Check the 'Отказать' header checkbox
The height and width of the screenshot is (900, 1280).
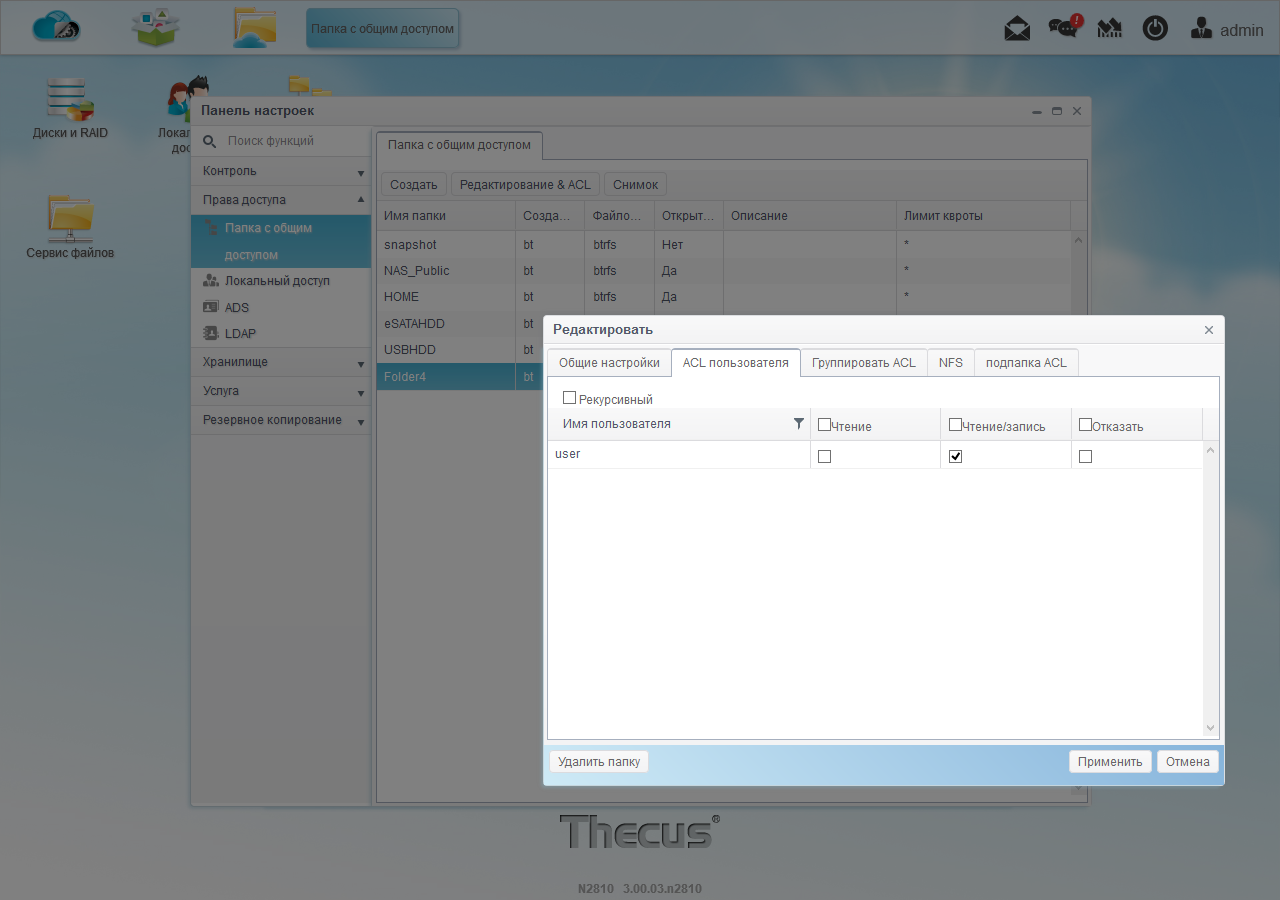click(x=1085, y=424)
